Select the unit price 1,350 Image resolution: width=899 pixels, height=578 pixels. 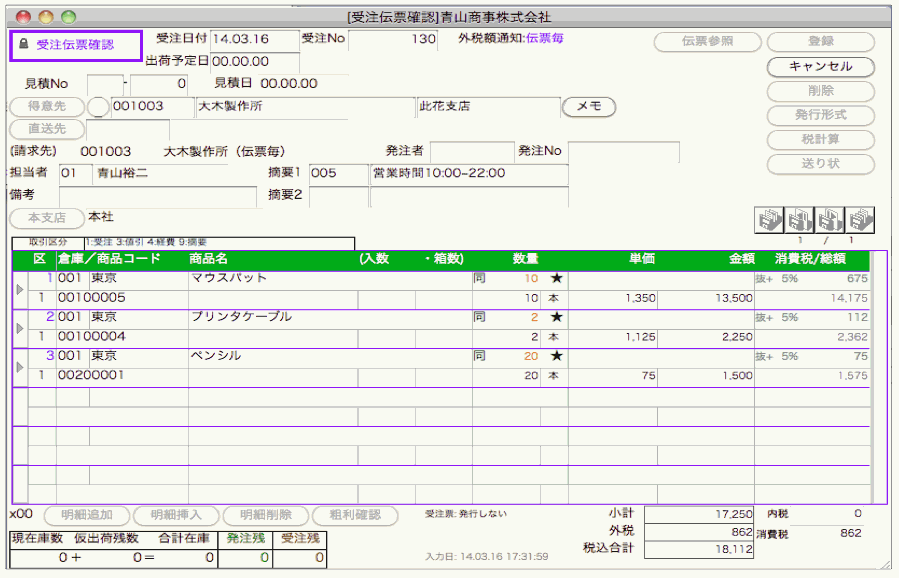point(640,298)
